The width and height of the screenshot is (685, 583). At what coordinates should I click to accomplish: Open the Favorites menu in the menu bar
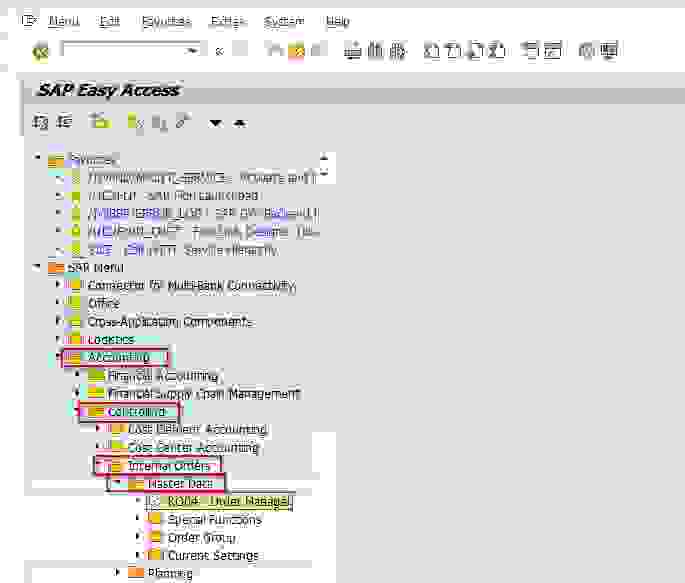click(166, 21)
